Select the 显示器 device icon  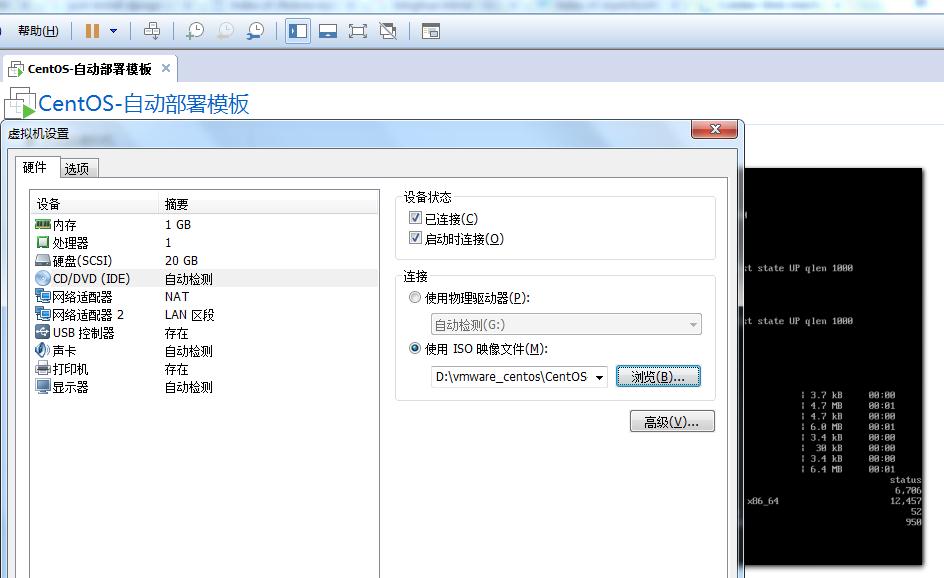(43, 387)
